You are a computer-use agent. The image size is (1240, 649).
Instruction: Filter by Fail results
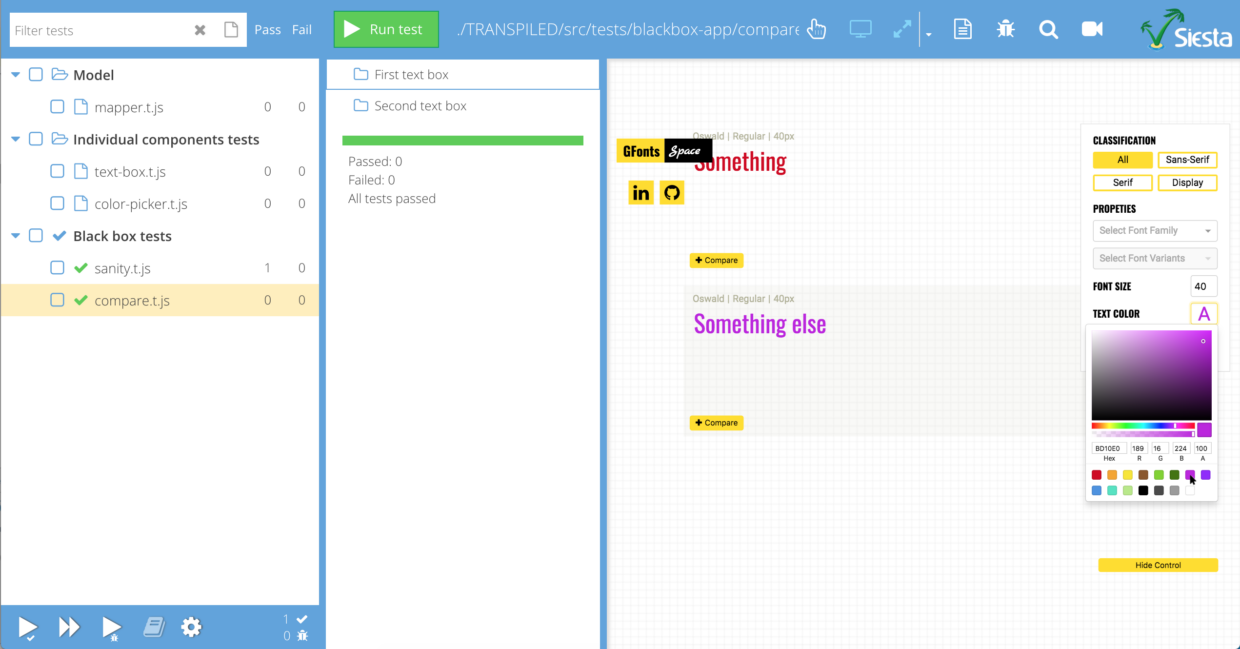(x=302, y=30)
